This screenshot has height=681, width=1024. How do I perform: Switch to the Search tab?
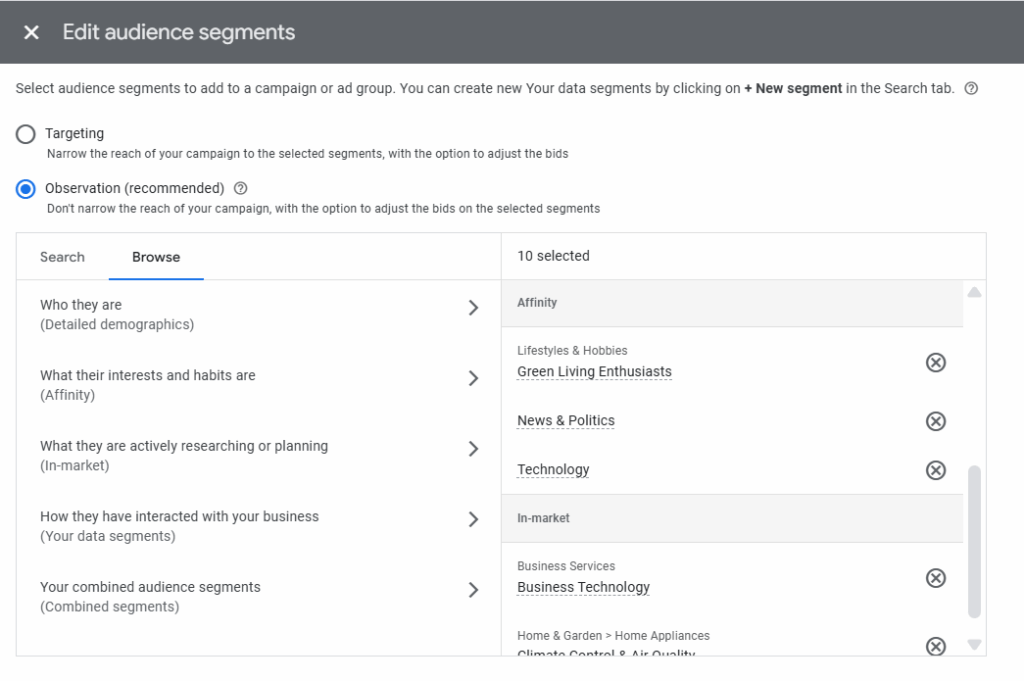click(62, 257)
